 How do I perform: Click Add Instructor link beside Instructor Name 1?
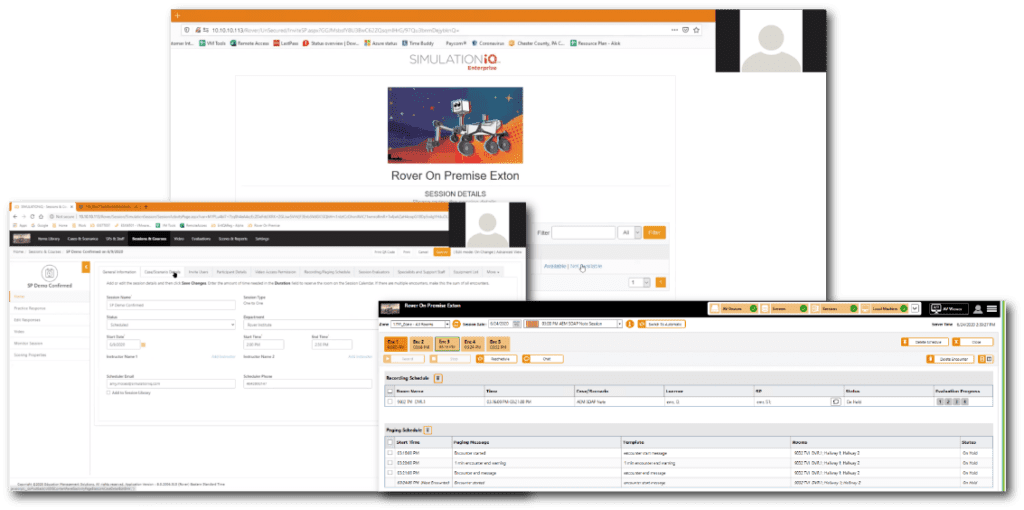(223, 357)
